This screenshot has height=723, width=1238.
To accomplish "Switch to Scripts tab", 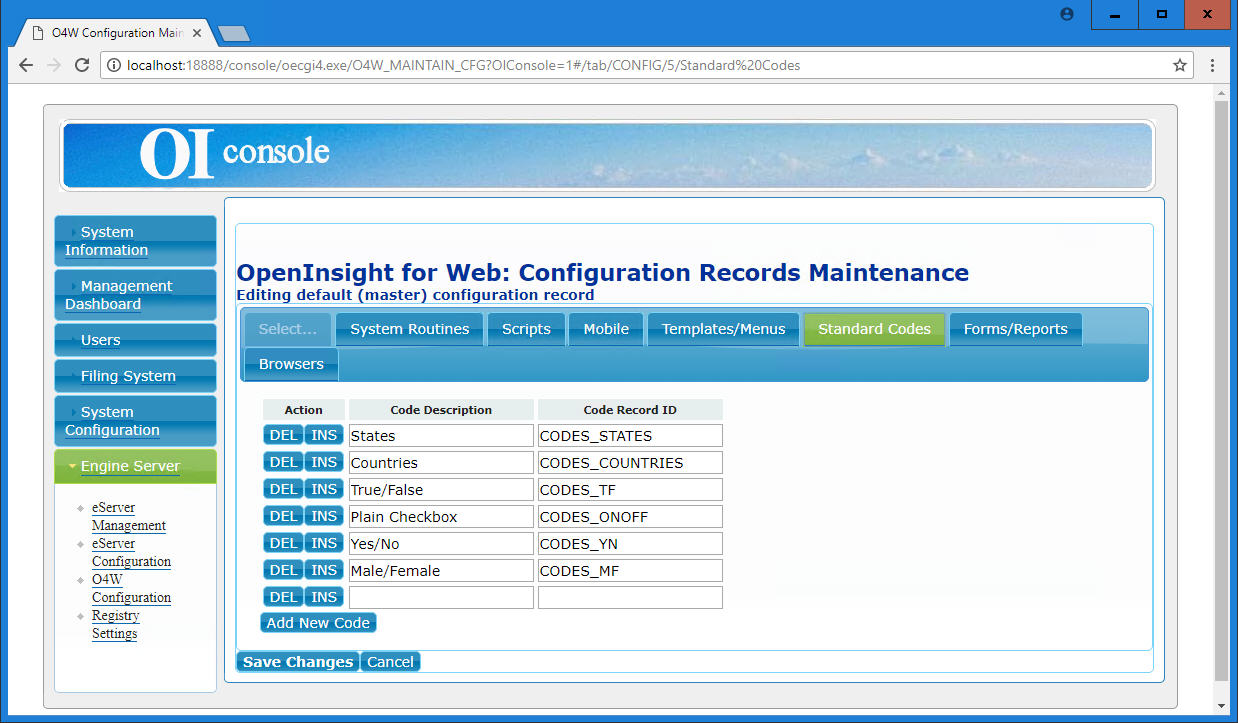I will click(x=526, y=329).
